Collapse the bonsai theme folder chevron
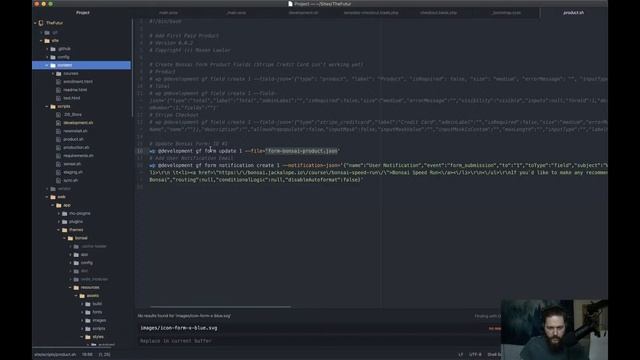This screenshot has width=640, height=360. pos(64,238)
